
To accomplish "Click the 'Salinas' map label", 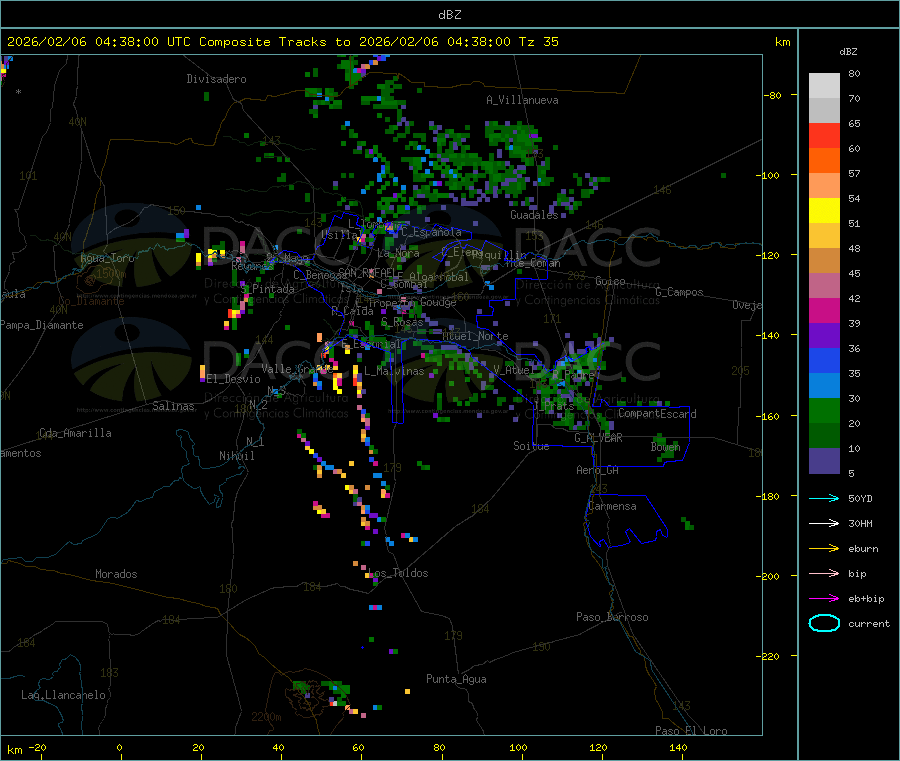I will (173, 406).
